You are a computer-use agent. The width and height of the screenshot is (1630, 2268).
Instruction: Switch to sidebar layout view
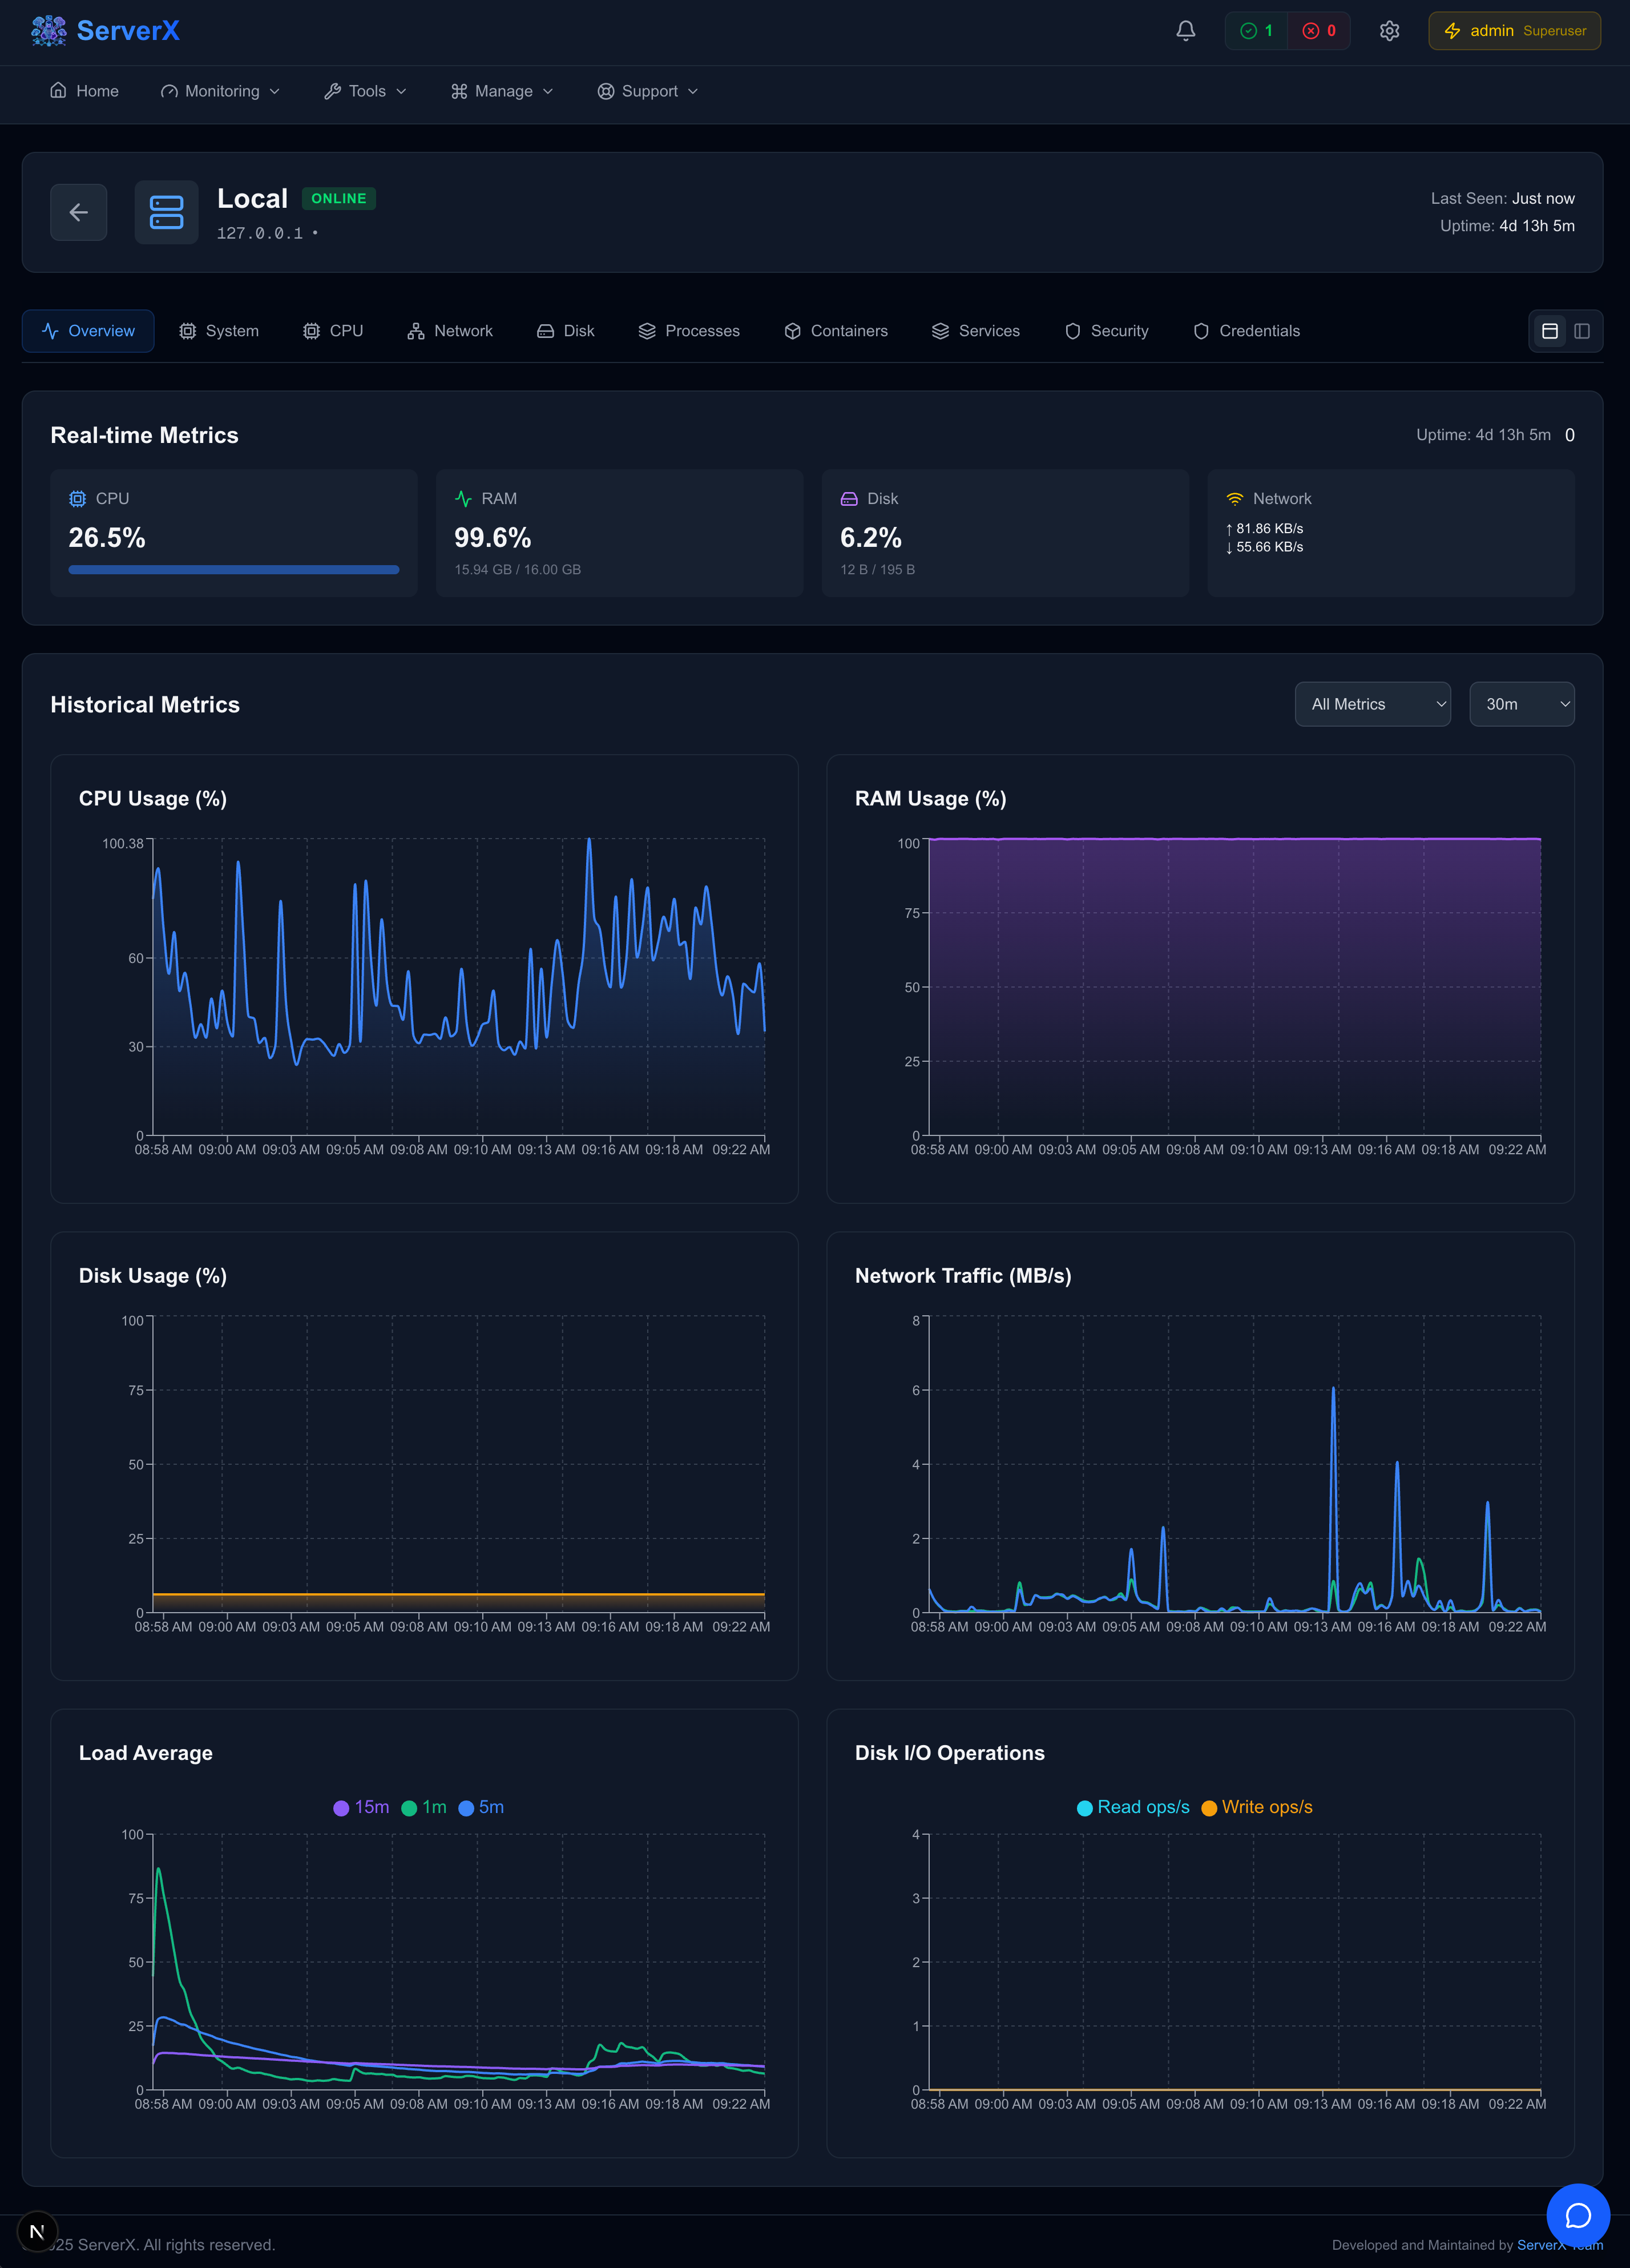point(1582,331)
